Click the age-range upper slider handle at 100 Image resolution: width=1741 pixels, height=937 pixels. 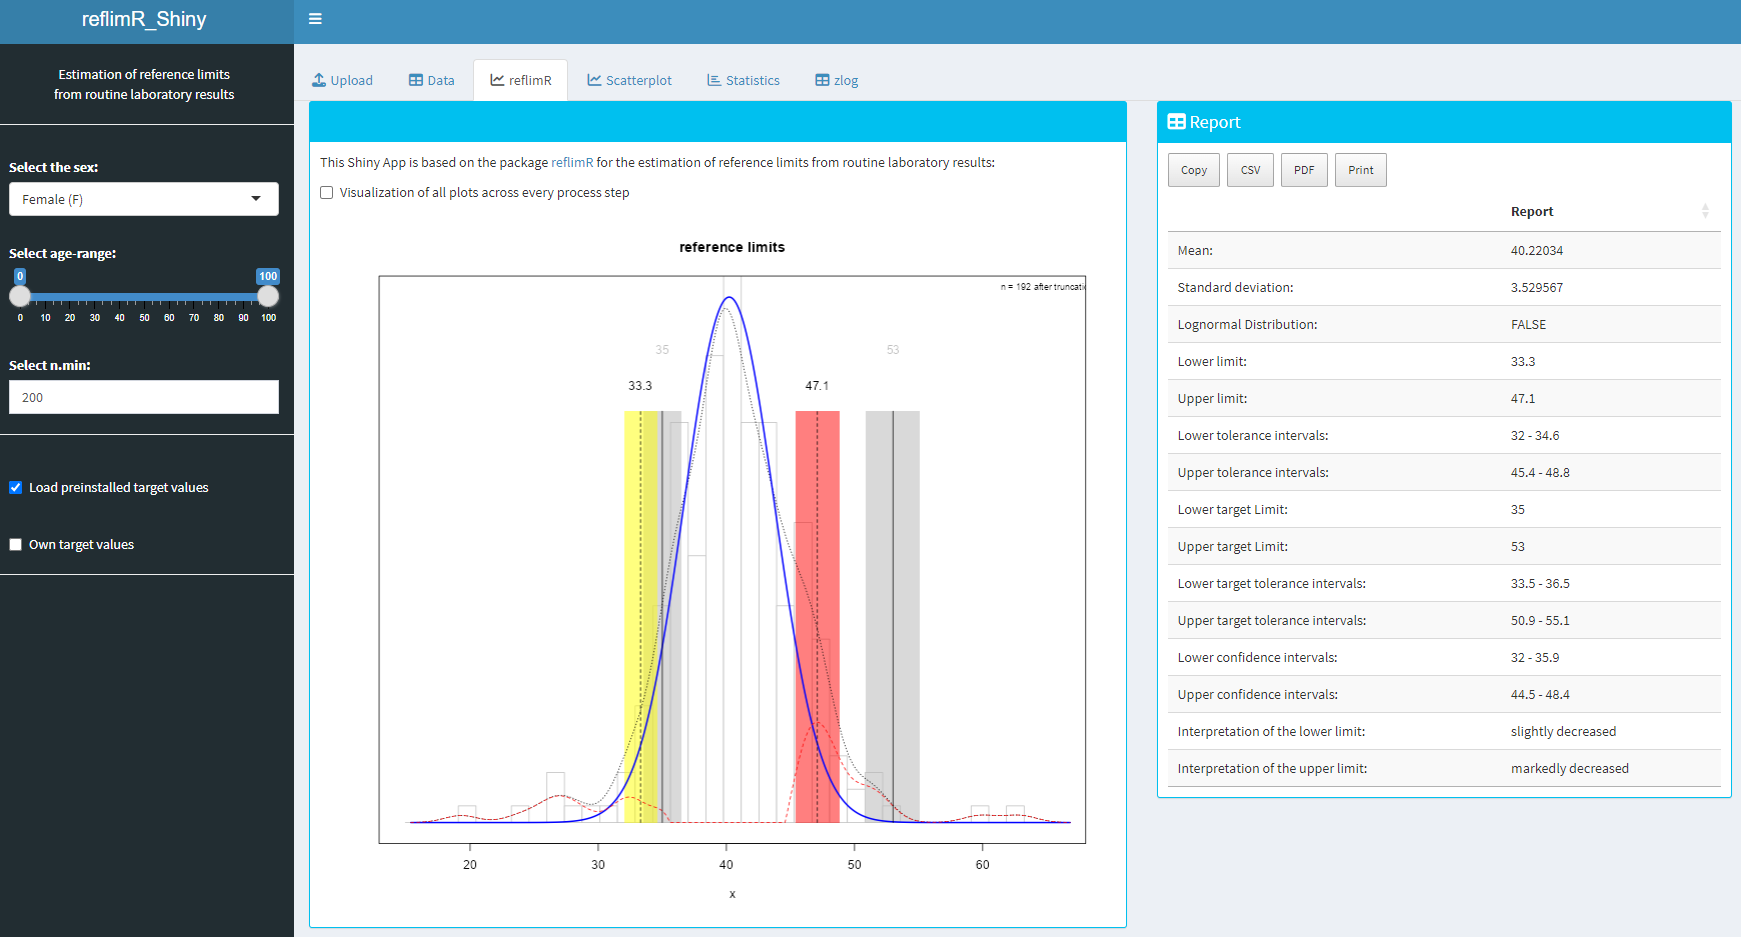click(268, 296)
